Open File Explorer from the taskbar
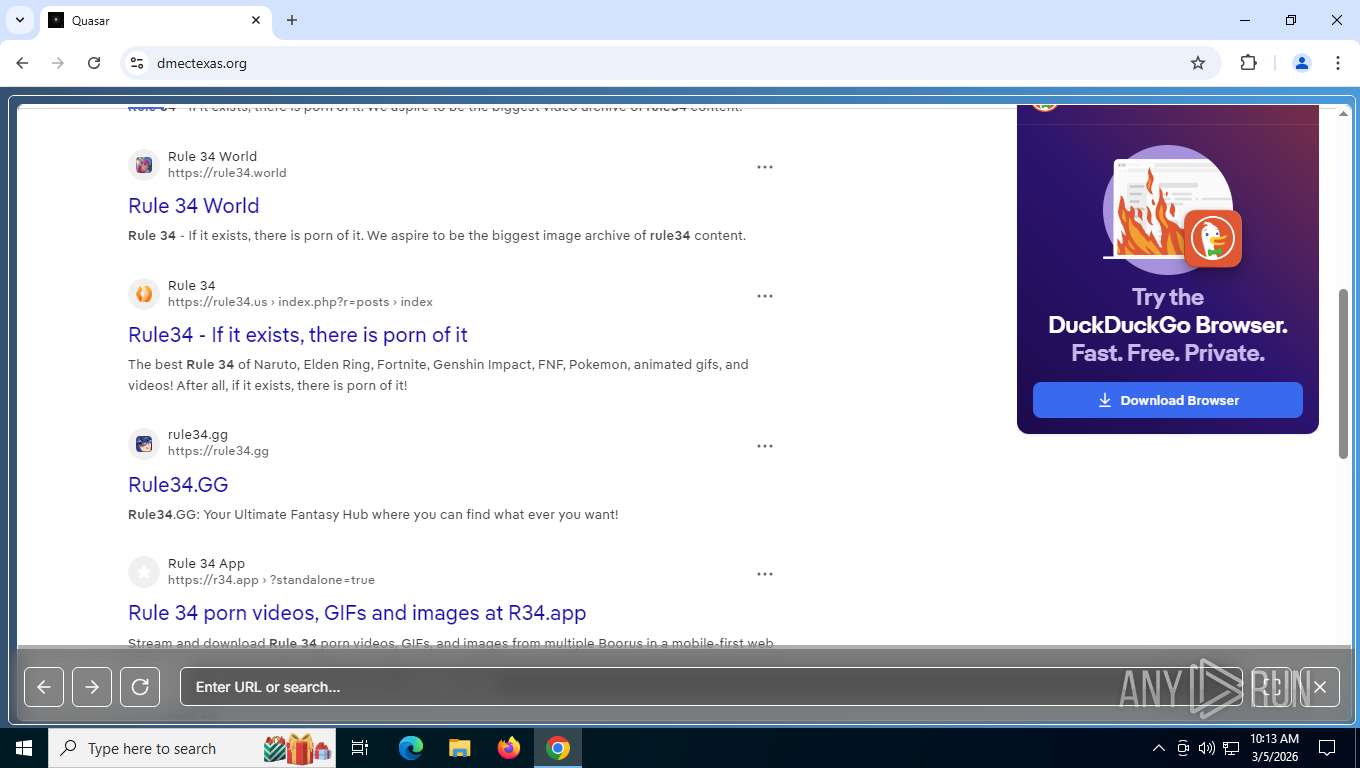This screenshot has height=768, width=1360. [x=460, y=748]
